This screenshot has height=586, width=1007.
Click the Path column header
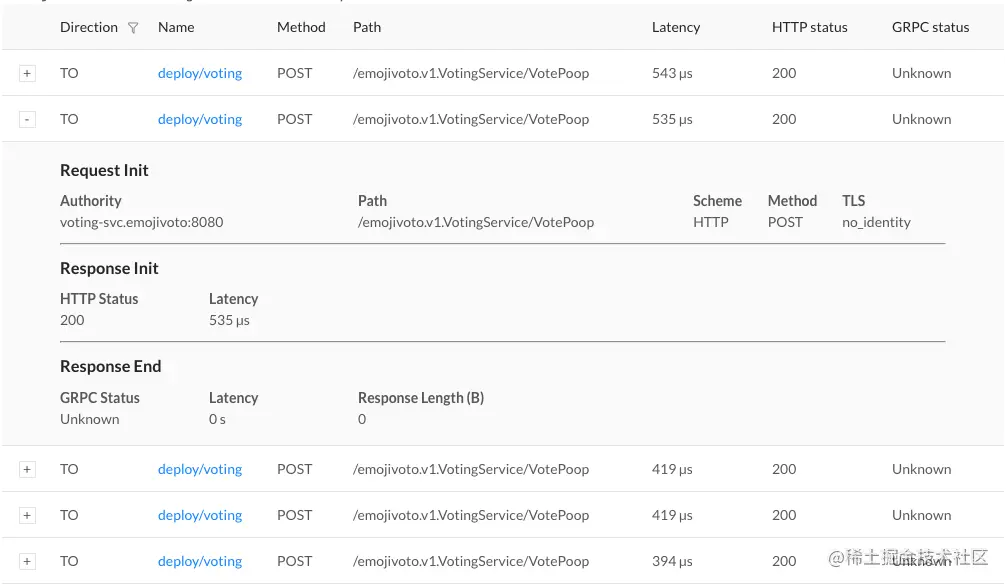(367, 27)
